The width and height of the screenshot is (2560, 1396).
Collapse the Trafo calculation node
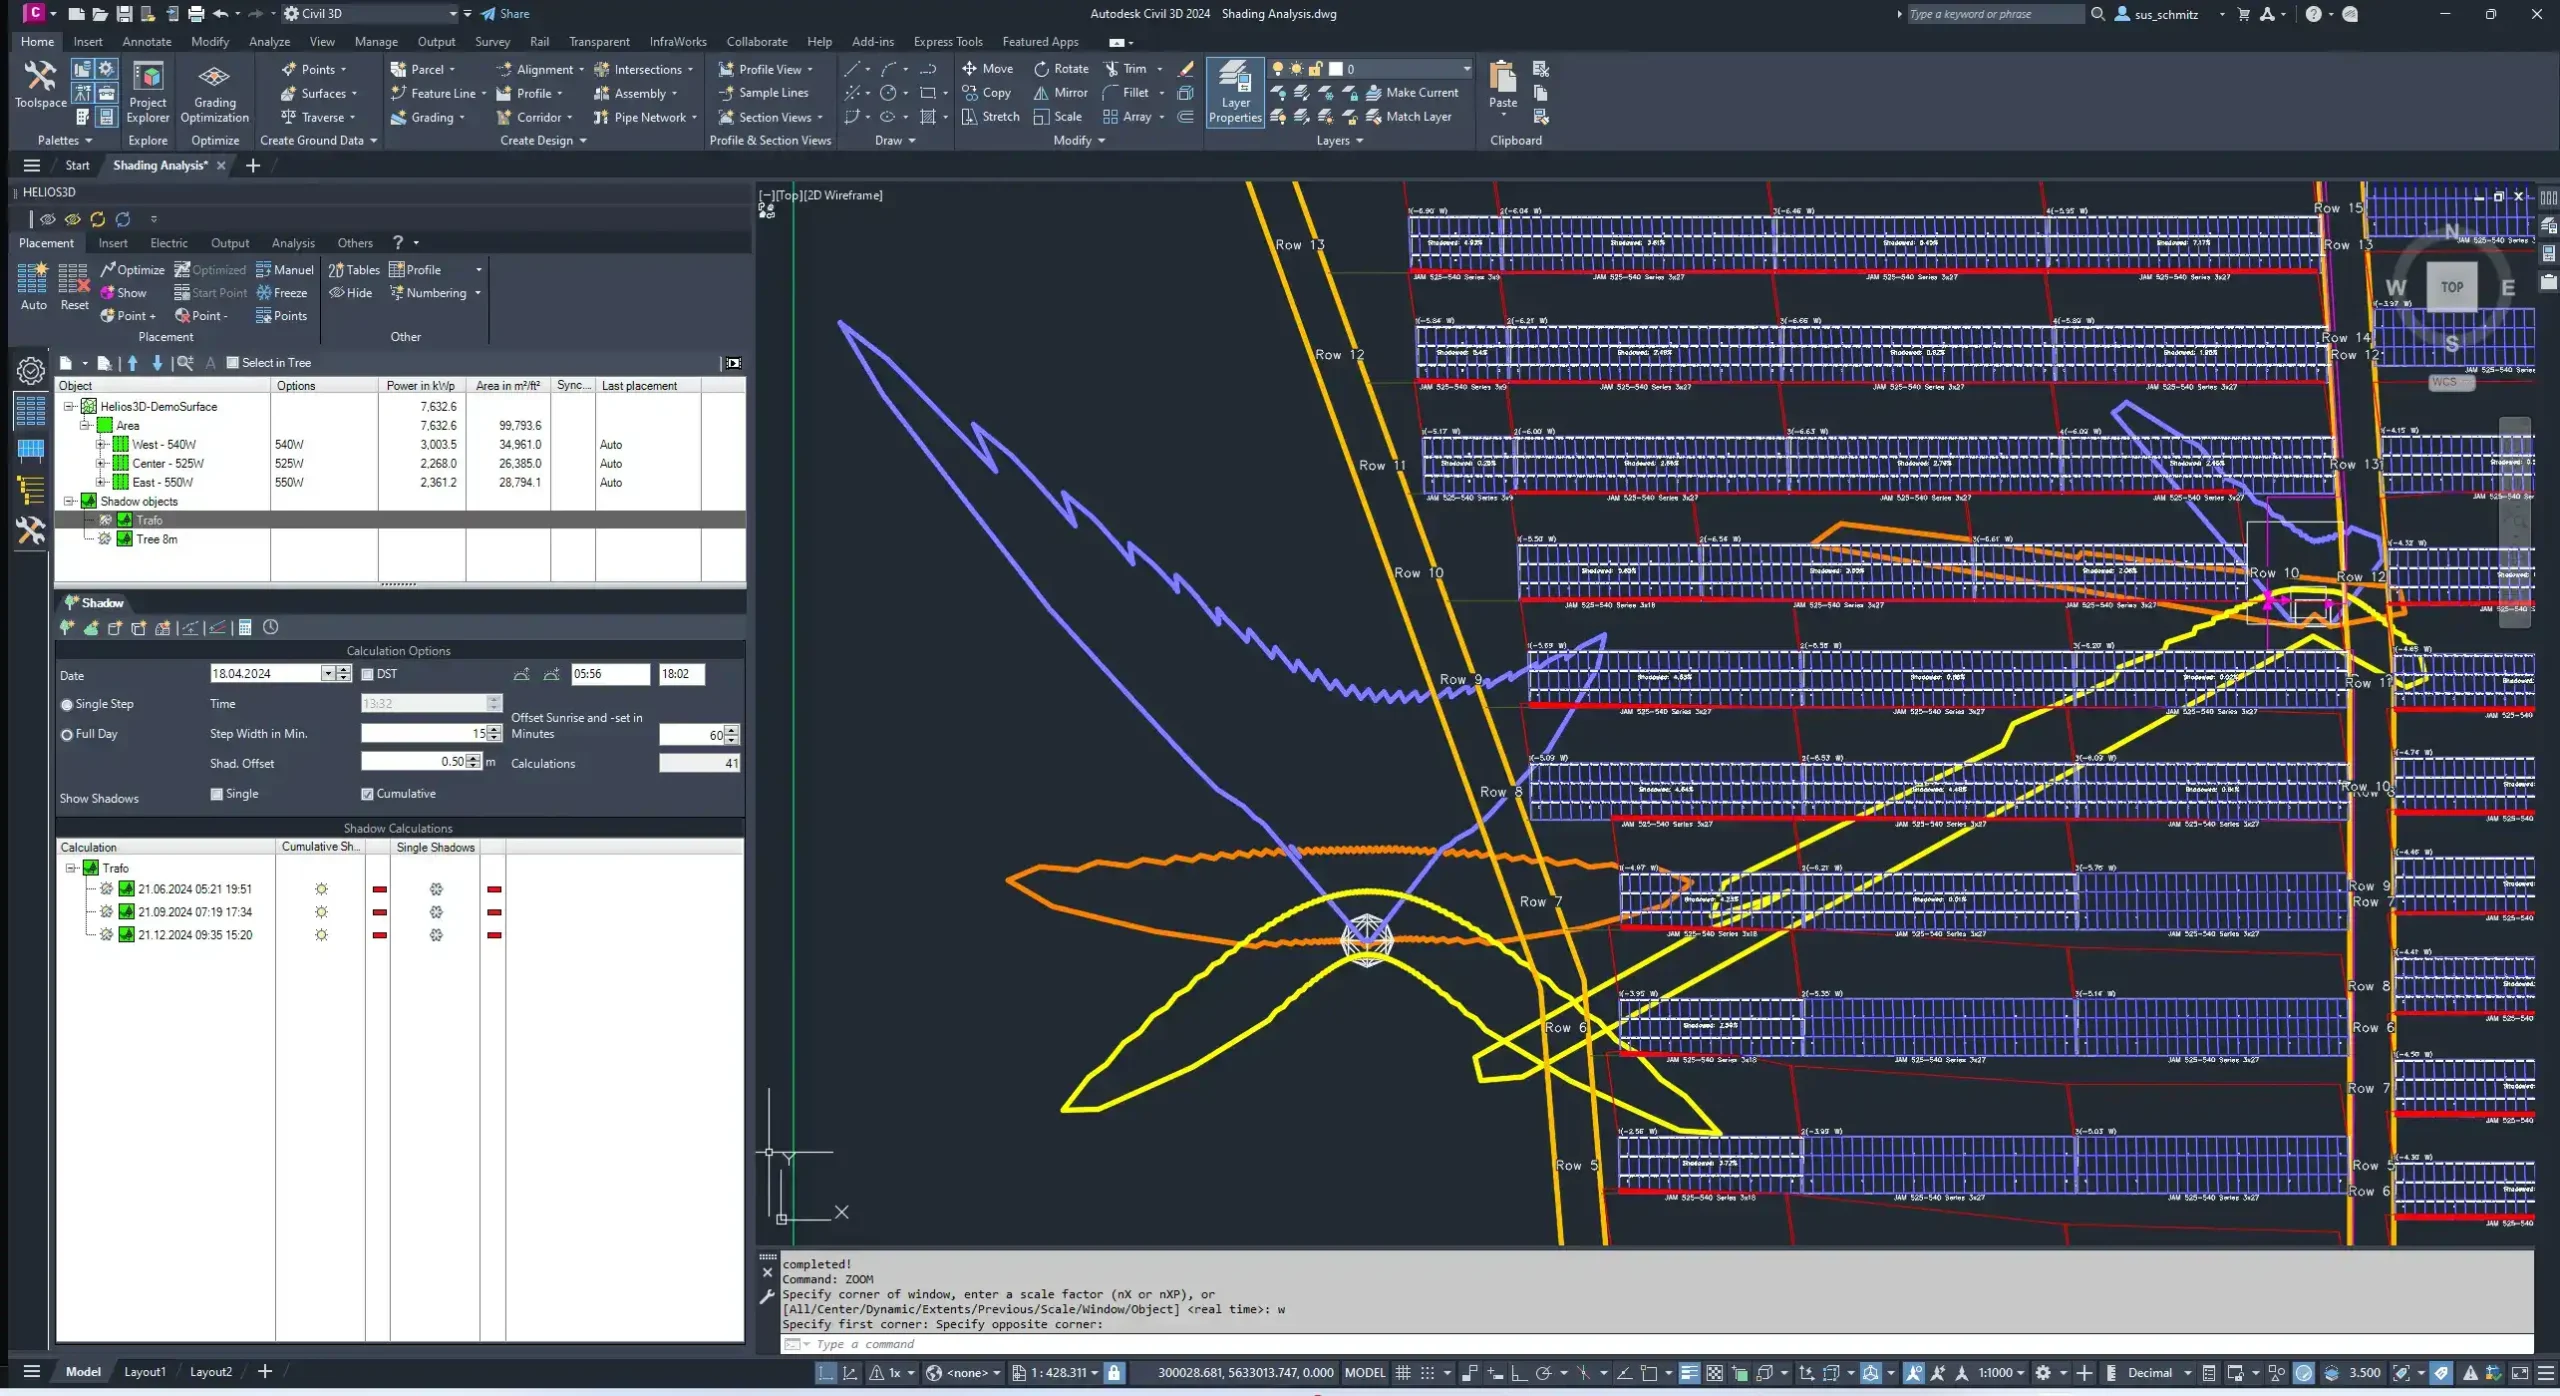(71, 868)
